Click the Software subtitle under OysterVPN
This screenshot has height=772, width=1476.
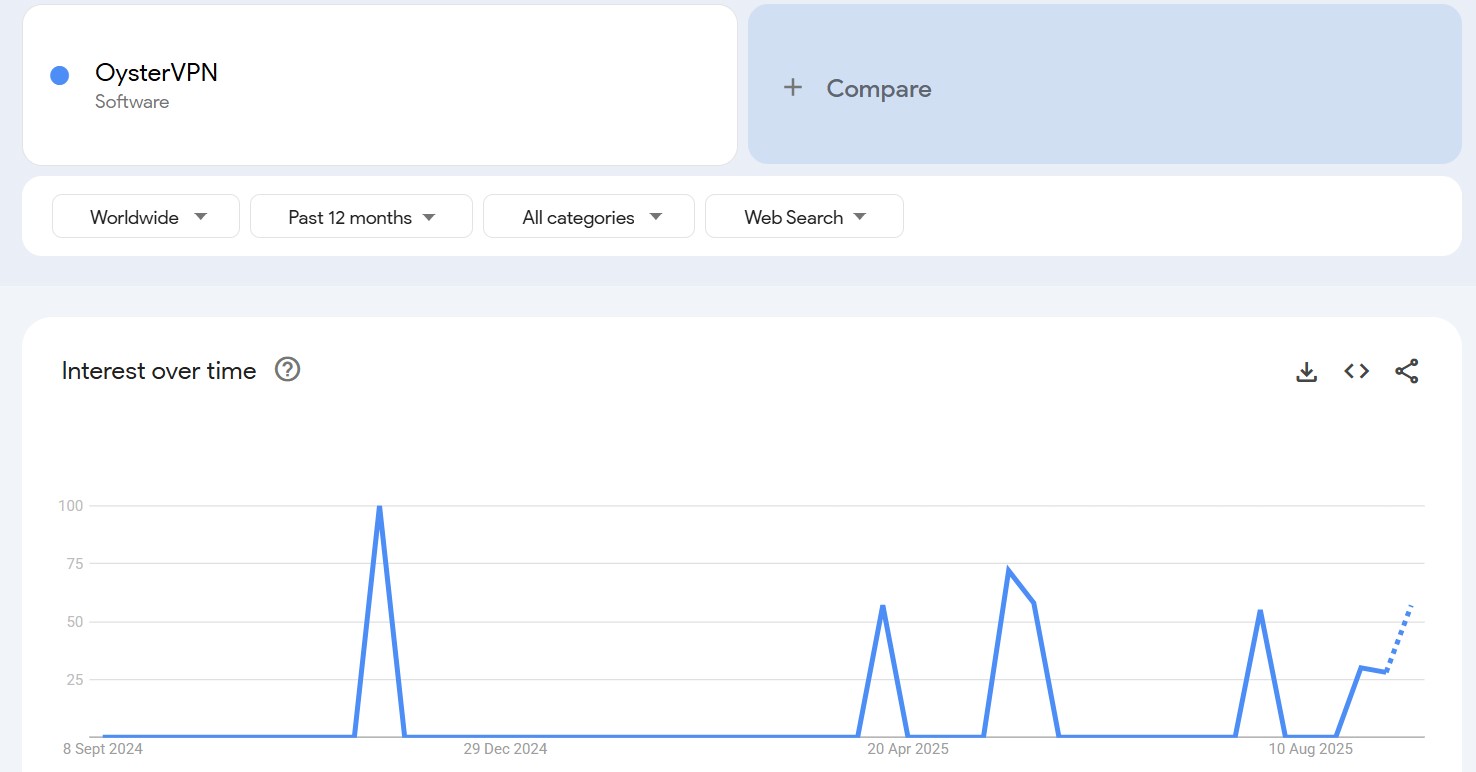(132, 102)
